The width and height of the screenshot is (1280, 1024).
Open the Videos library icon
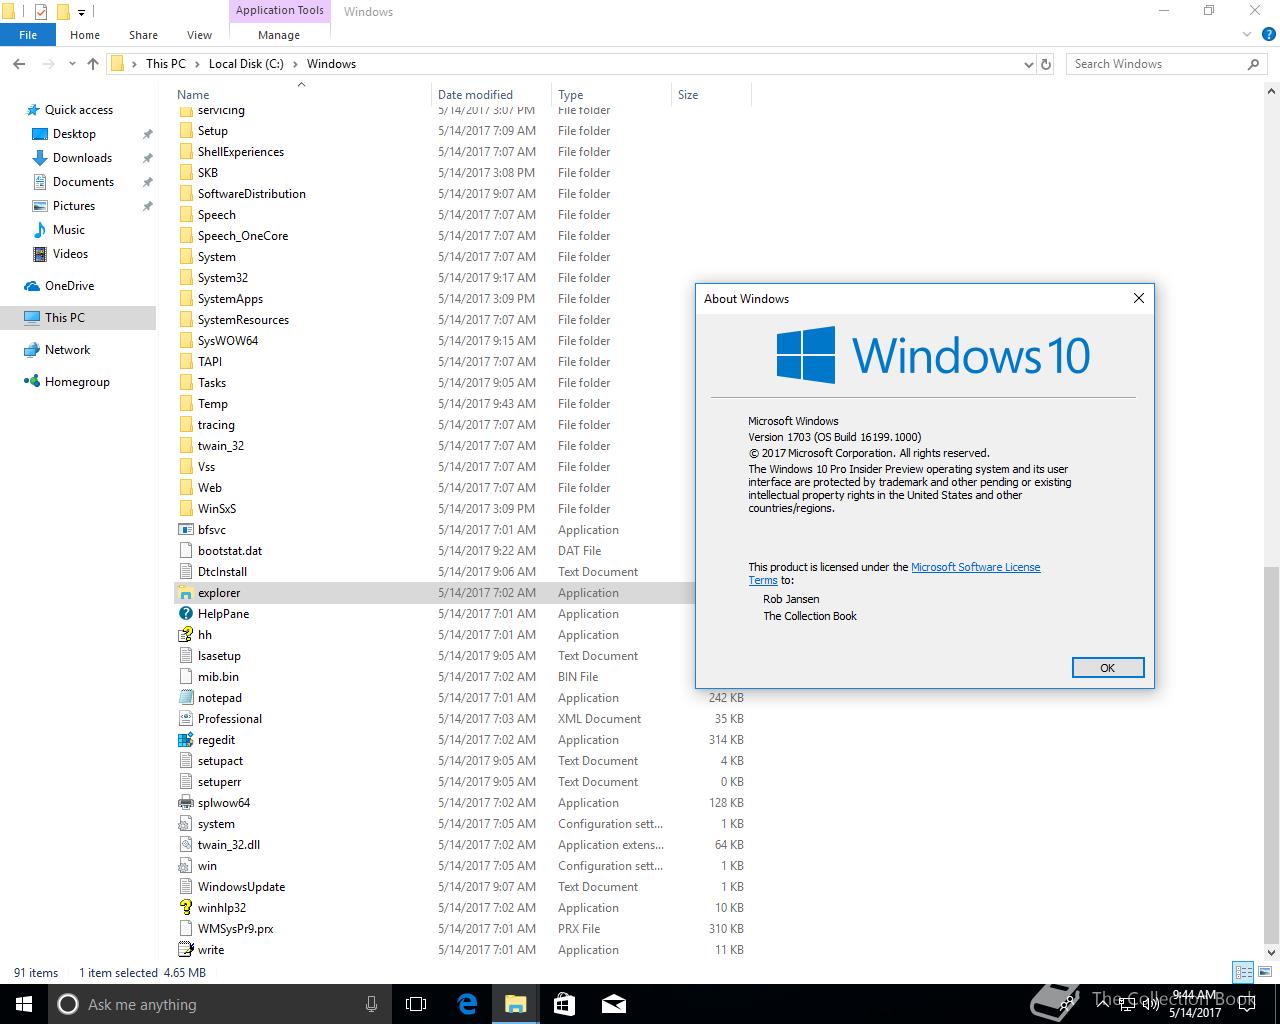point(40,254)
